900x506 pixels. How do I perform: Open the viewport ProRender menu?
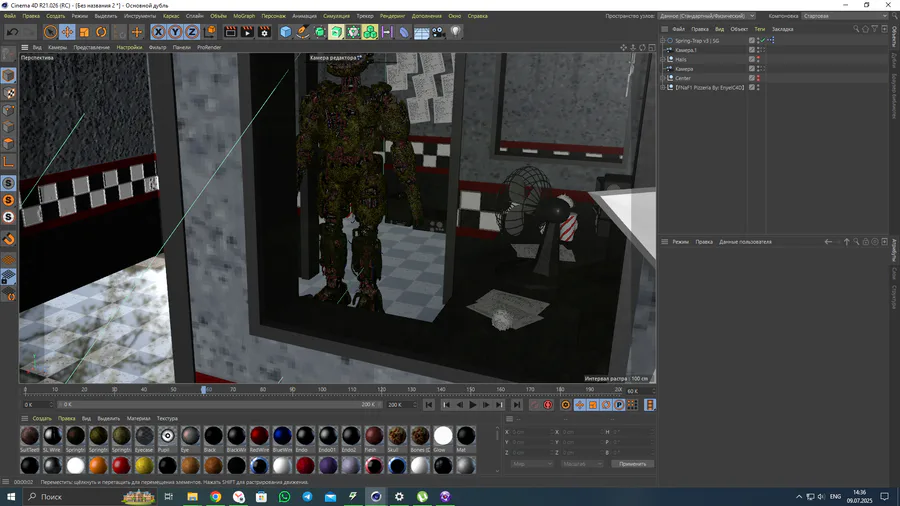[209, 48]
